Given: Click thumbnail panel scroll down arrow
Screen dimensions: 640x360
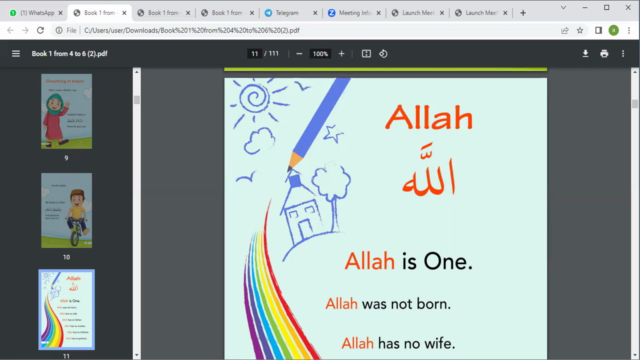Looking at the screenshot, I should click(137, 355).
